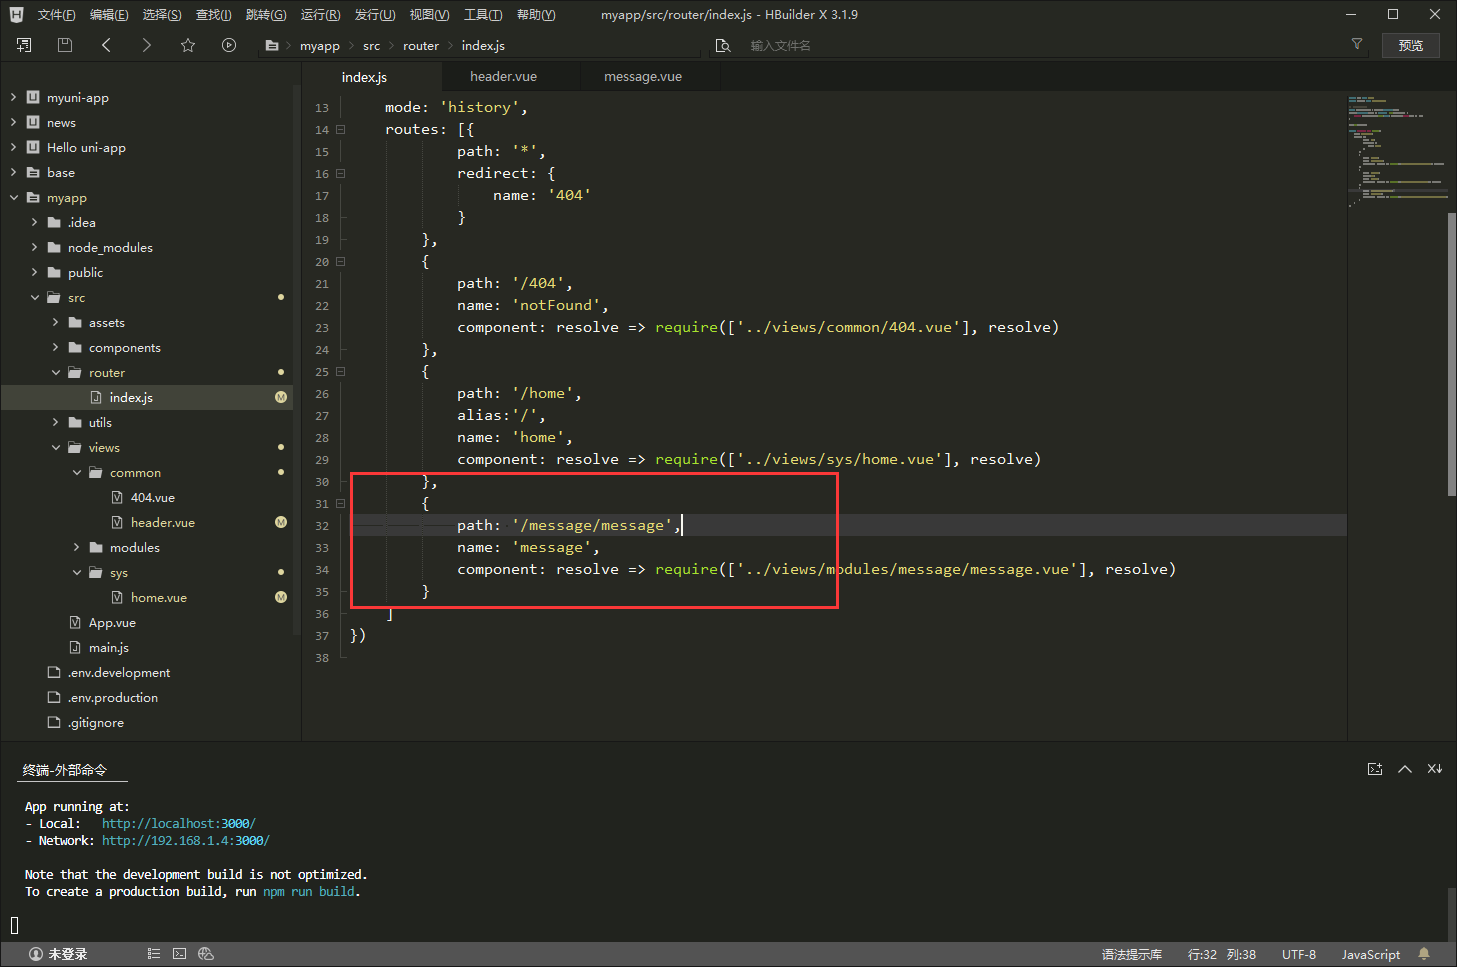
Task: Switch to the header.vue tab
Action: pyautogui.click(x=503, y=77)
